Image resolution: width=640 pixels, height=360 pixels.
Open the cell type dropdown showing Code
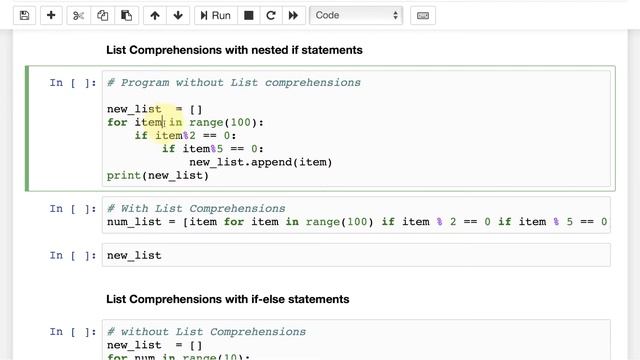(x=356, y=16)
